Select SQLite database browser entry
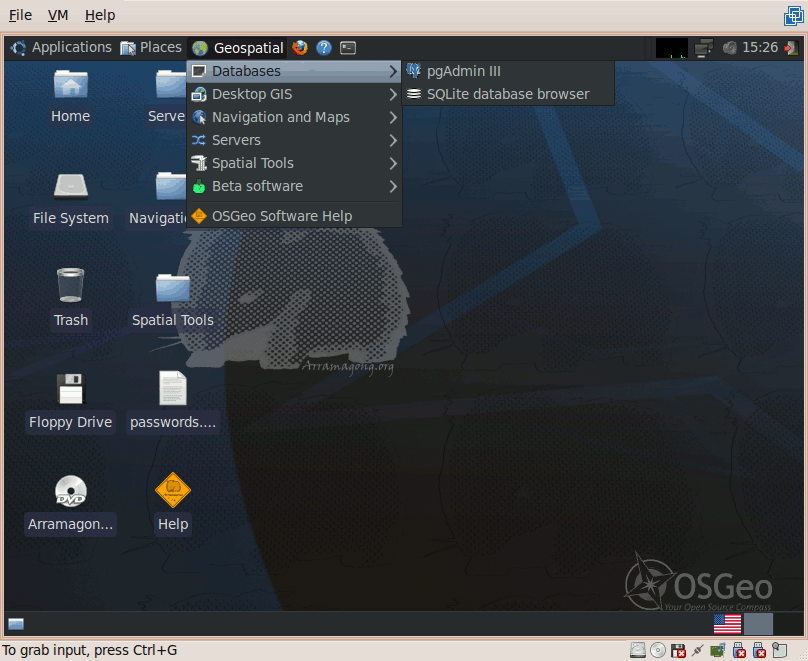This screenshot has width=808, height=661. click(508, 94)
